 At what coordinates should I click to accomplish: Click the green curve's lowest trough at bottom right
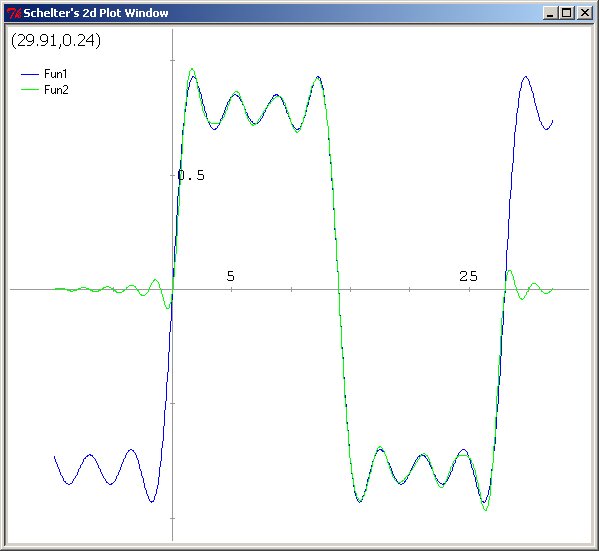tap(486, 510)
